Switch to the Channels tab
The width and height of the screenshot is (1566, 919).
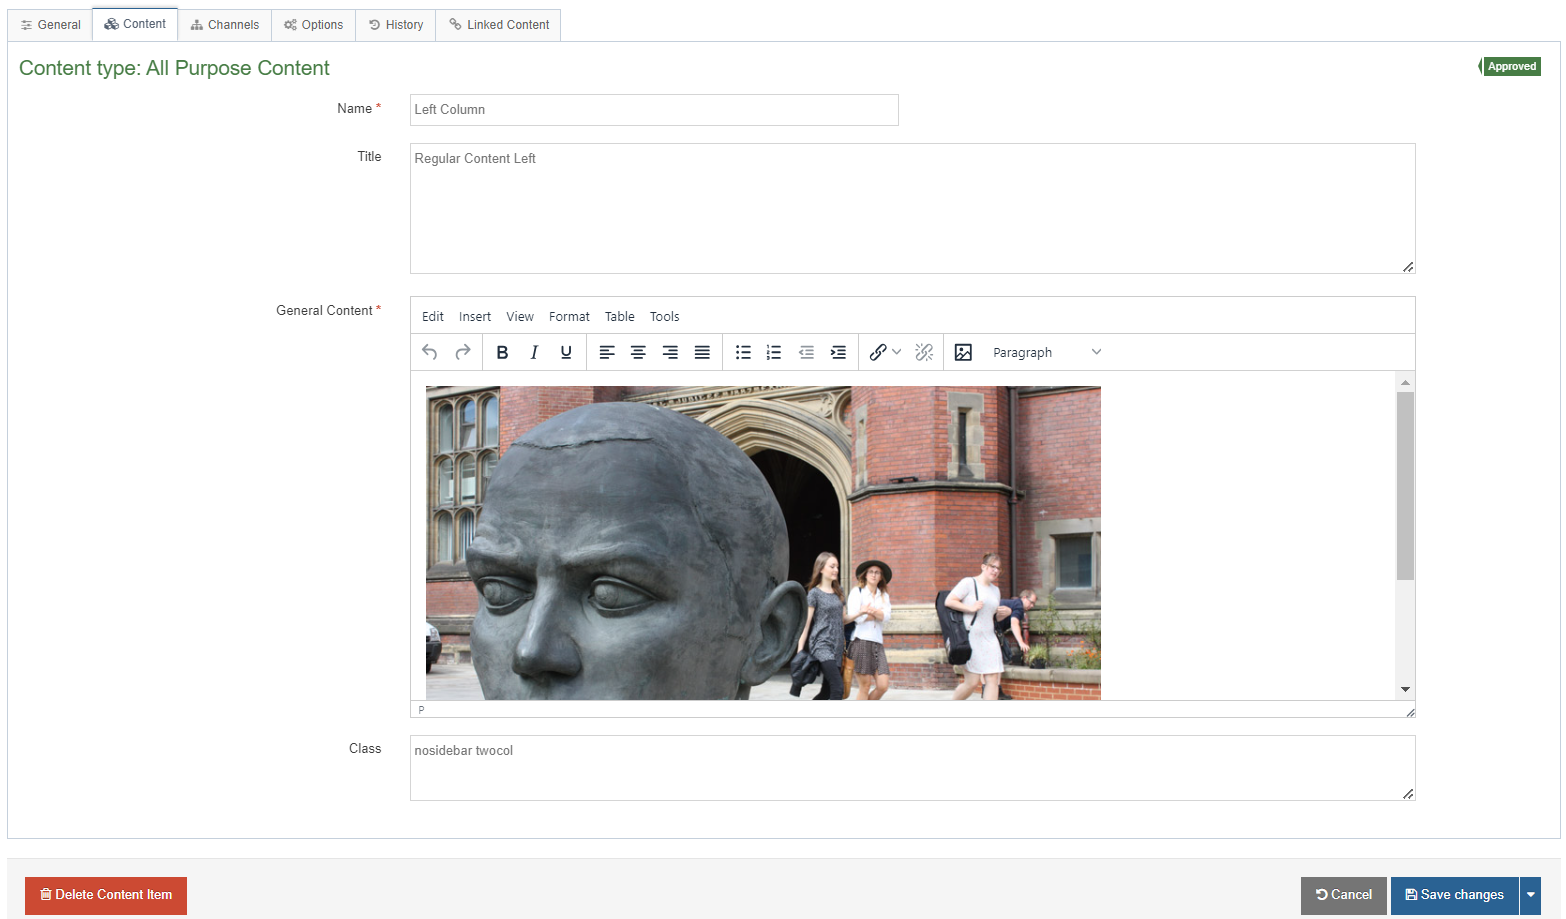[x=225, y=25]
